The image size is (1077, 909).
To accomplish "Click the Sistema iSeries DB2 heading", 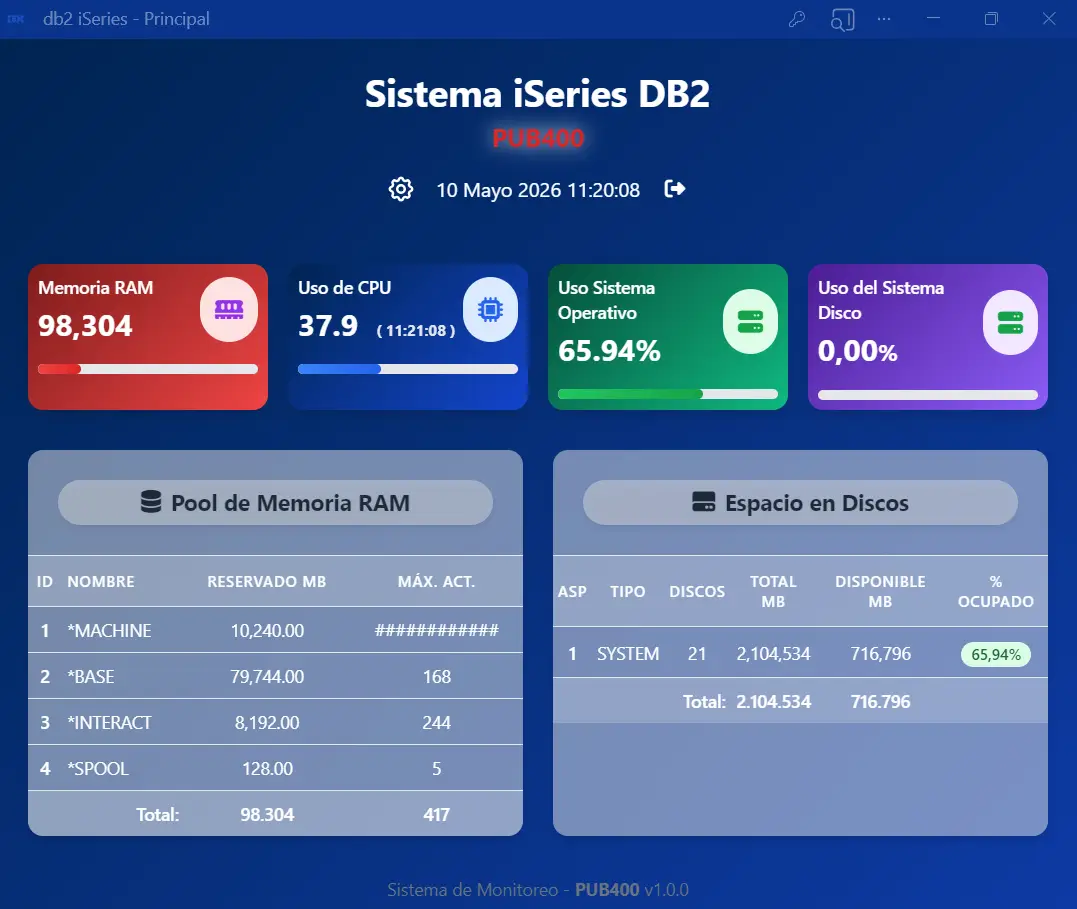I will pos(537,94).
